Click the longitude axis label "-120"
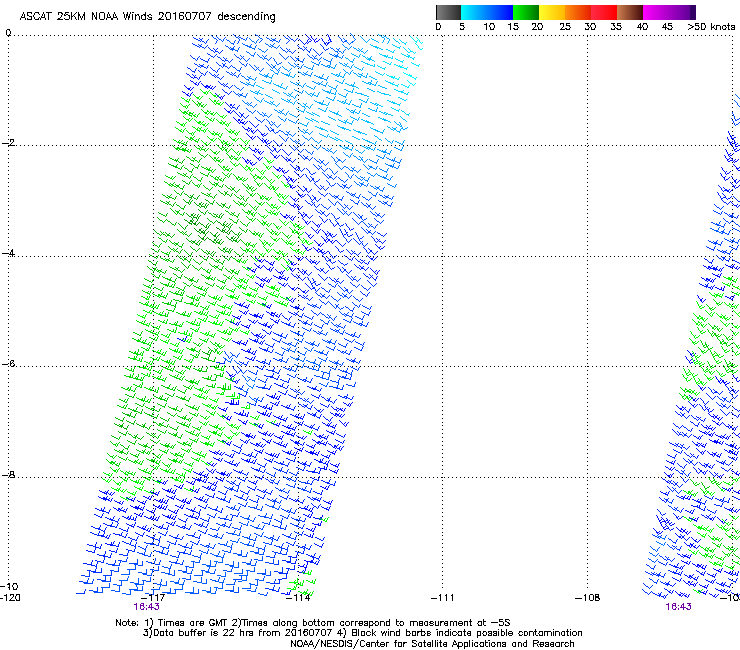Screen dimensions: 740x650 tap(10, 598)
